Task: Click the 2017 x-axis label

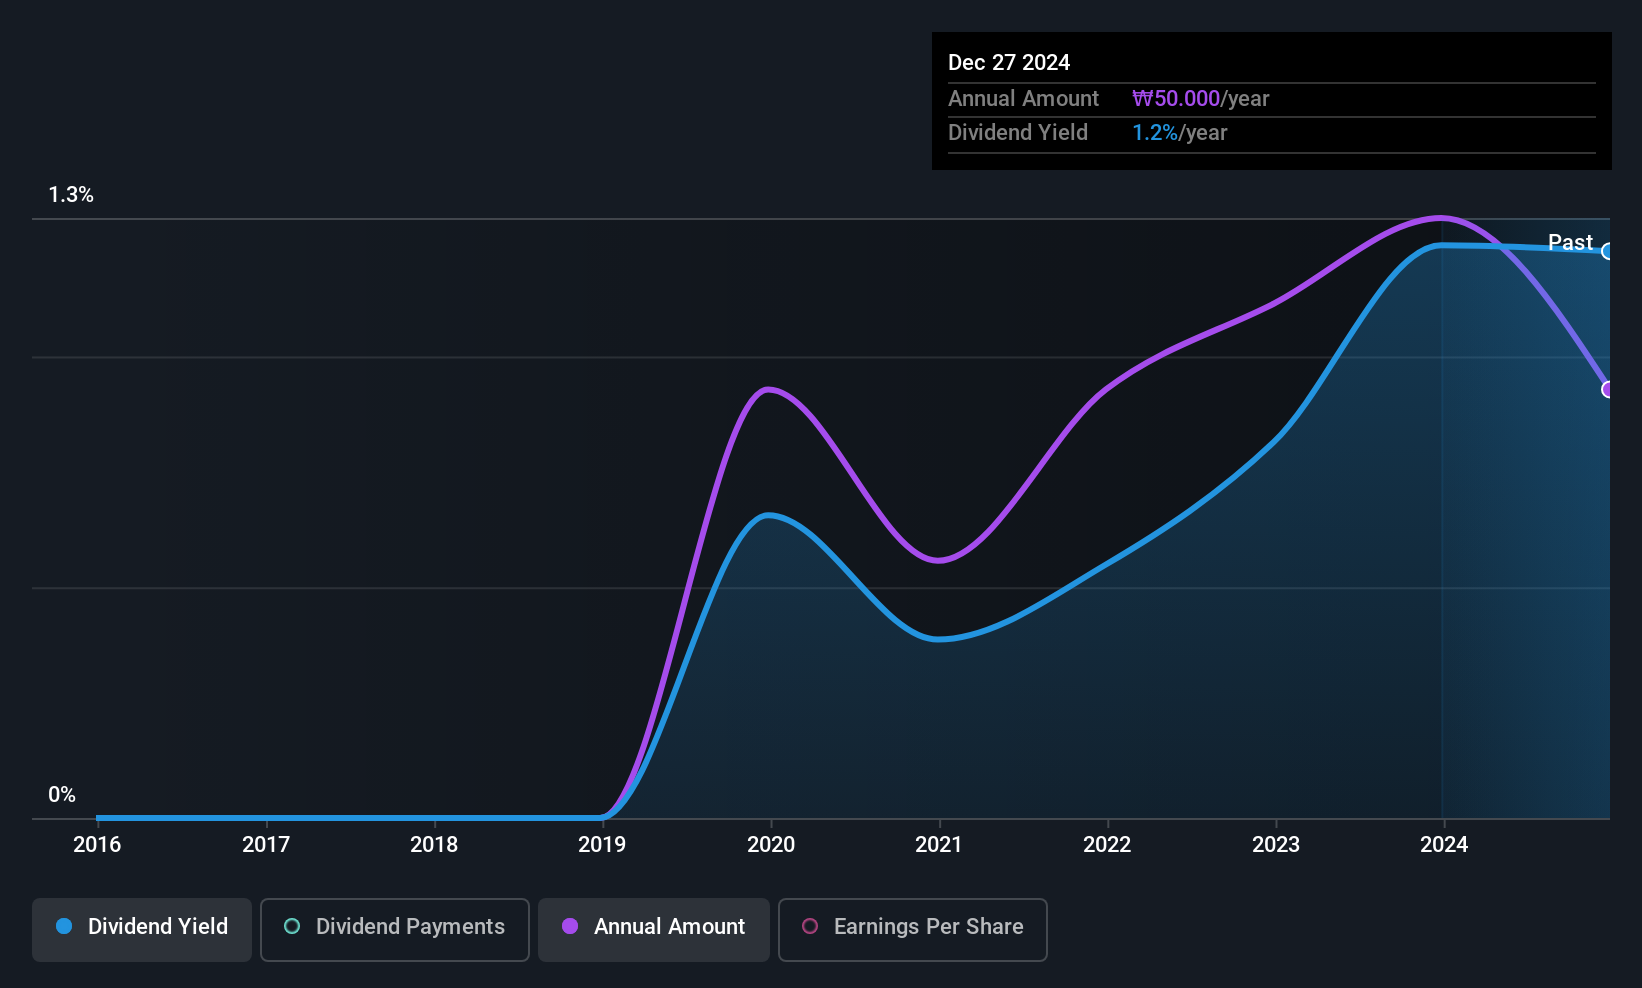Action: [266, 845]
